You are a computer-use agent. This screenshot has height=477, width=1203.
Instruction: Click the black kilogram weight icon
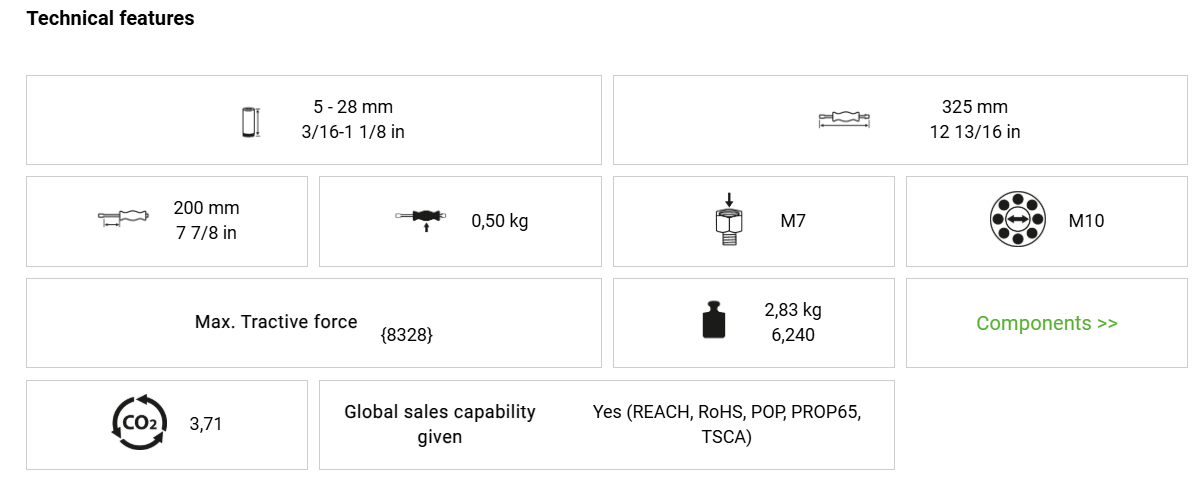coord(713,322)
